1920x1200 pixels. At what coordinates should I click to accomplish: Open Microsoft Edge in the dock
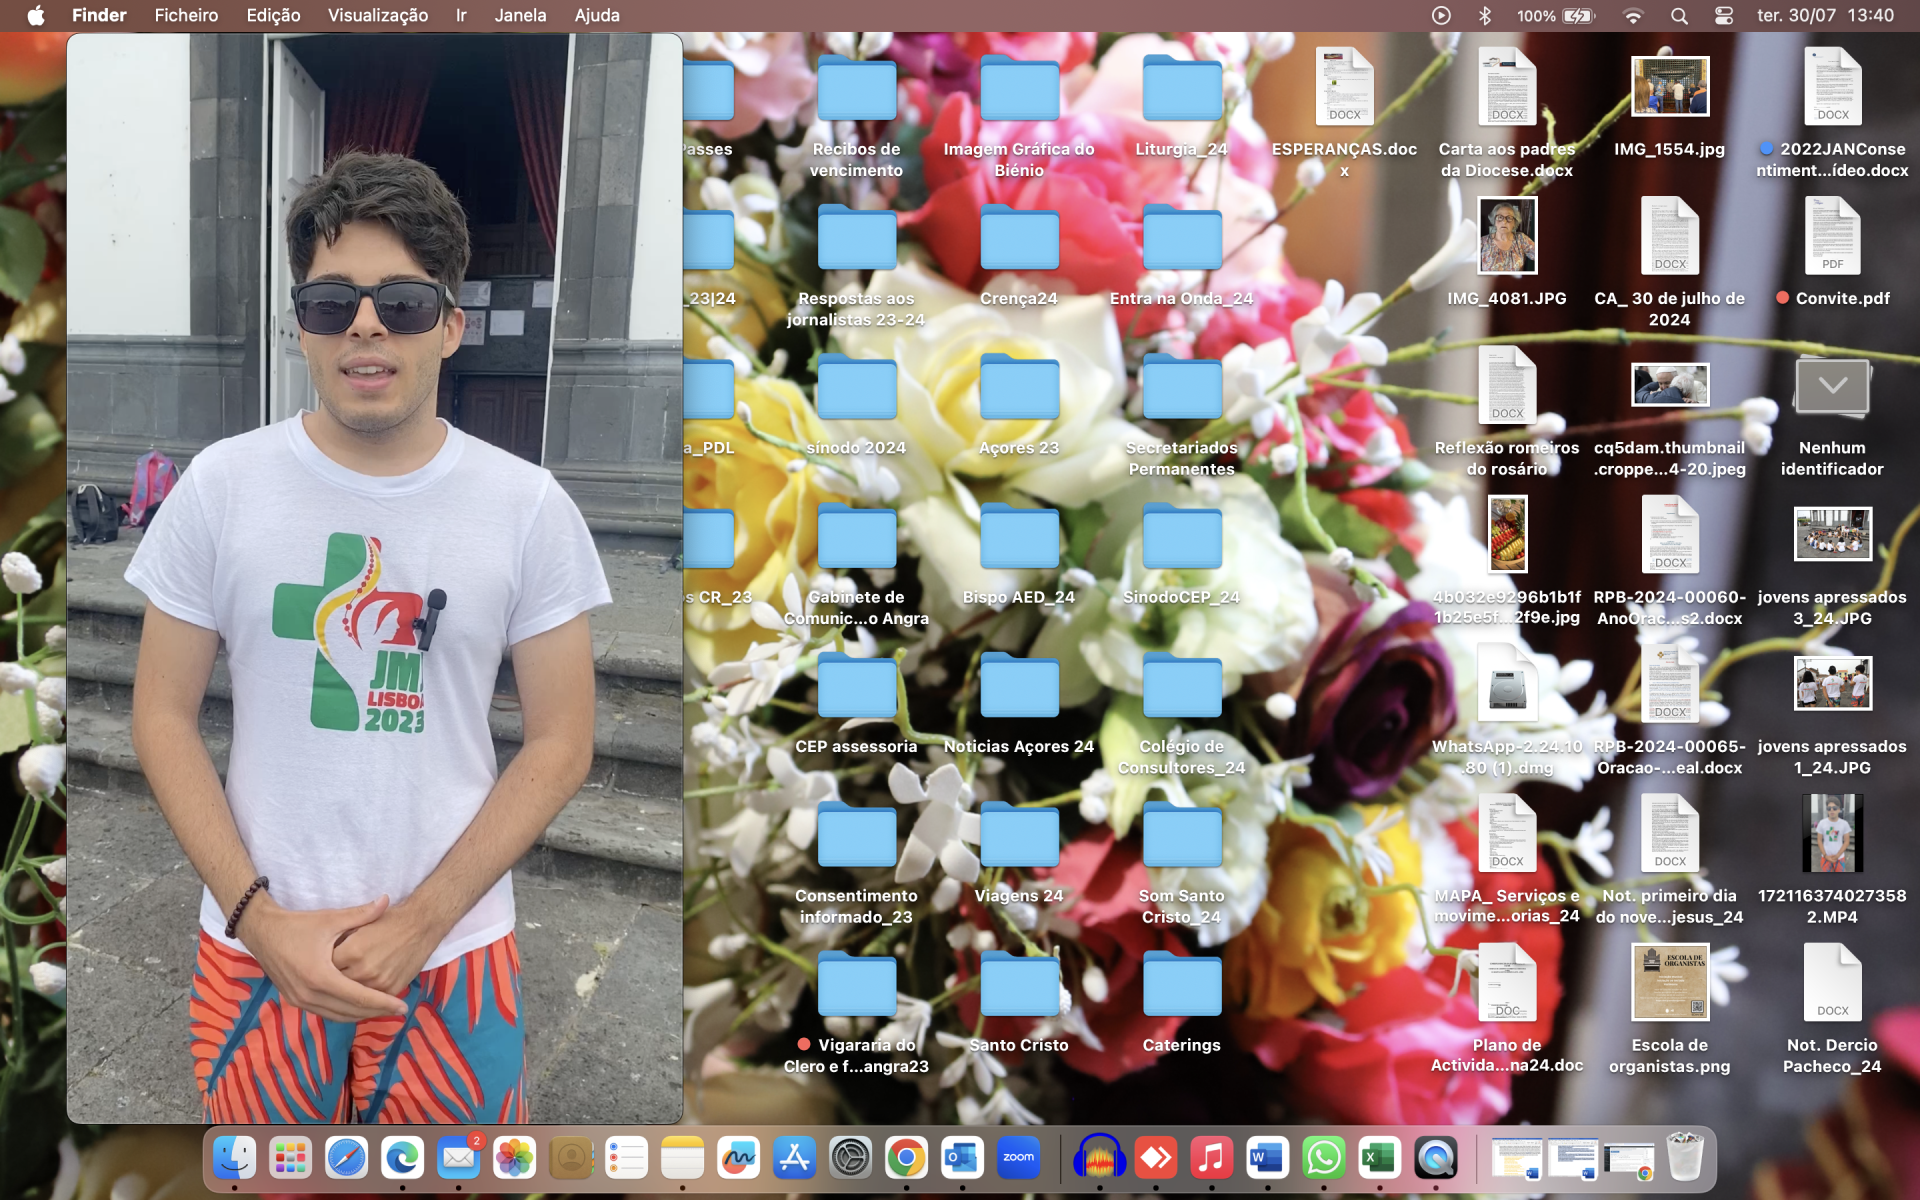coord(403,1158)
